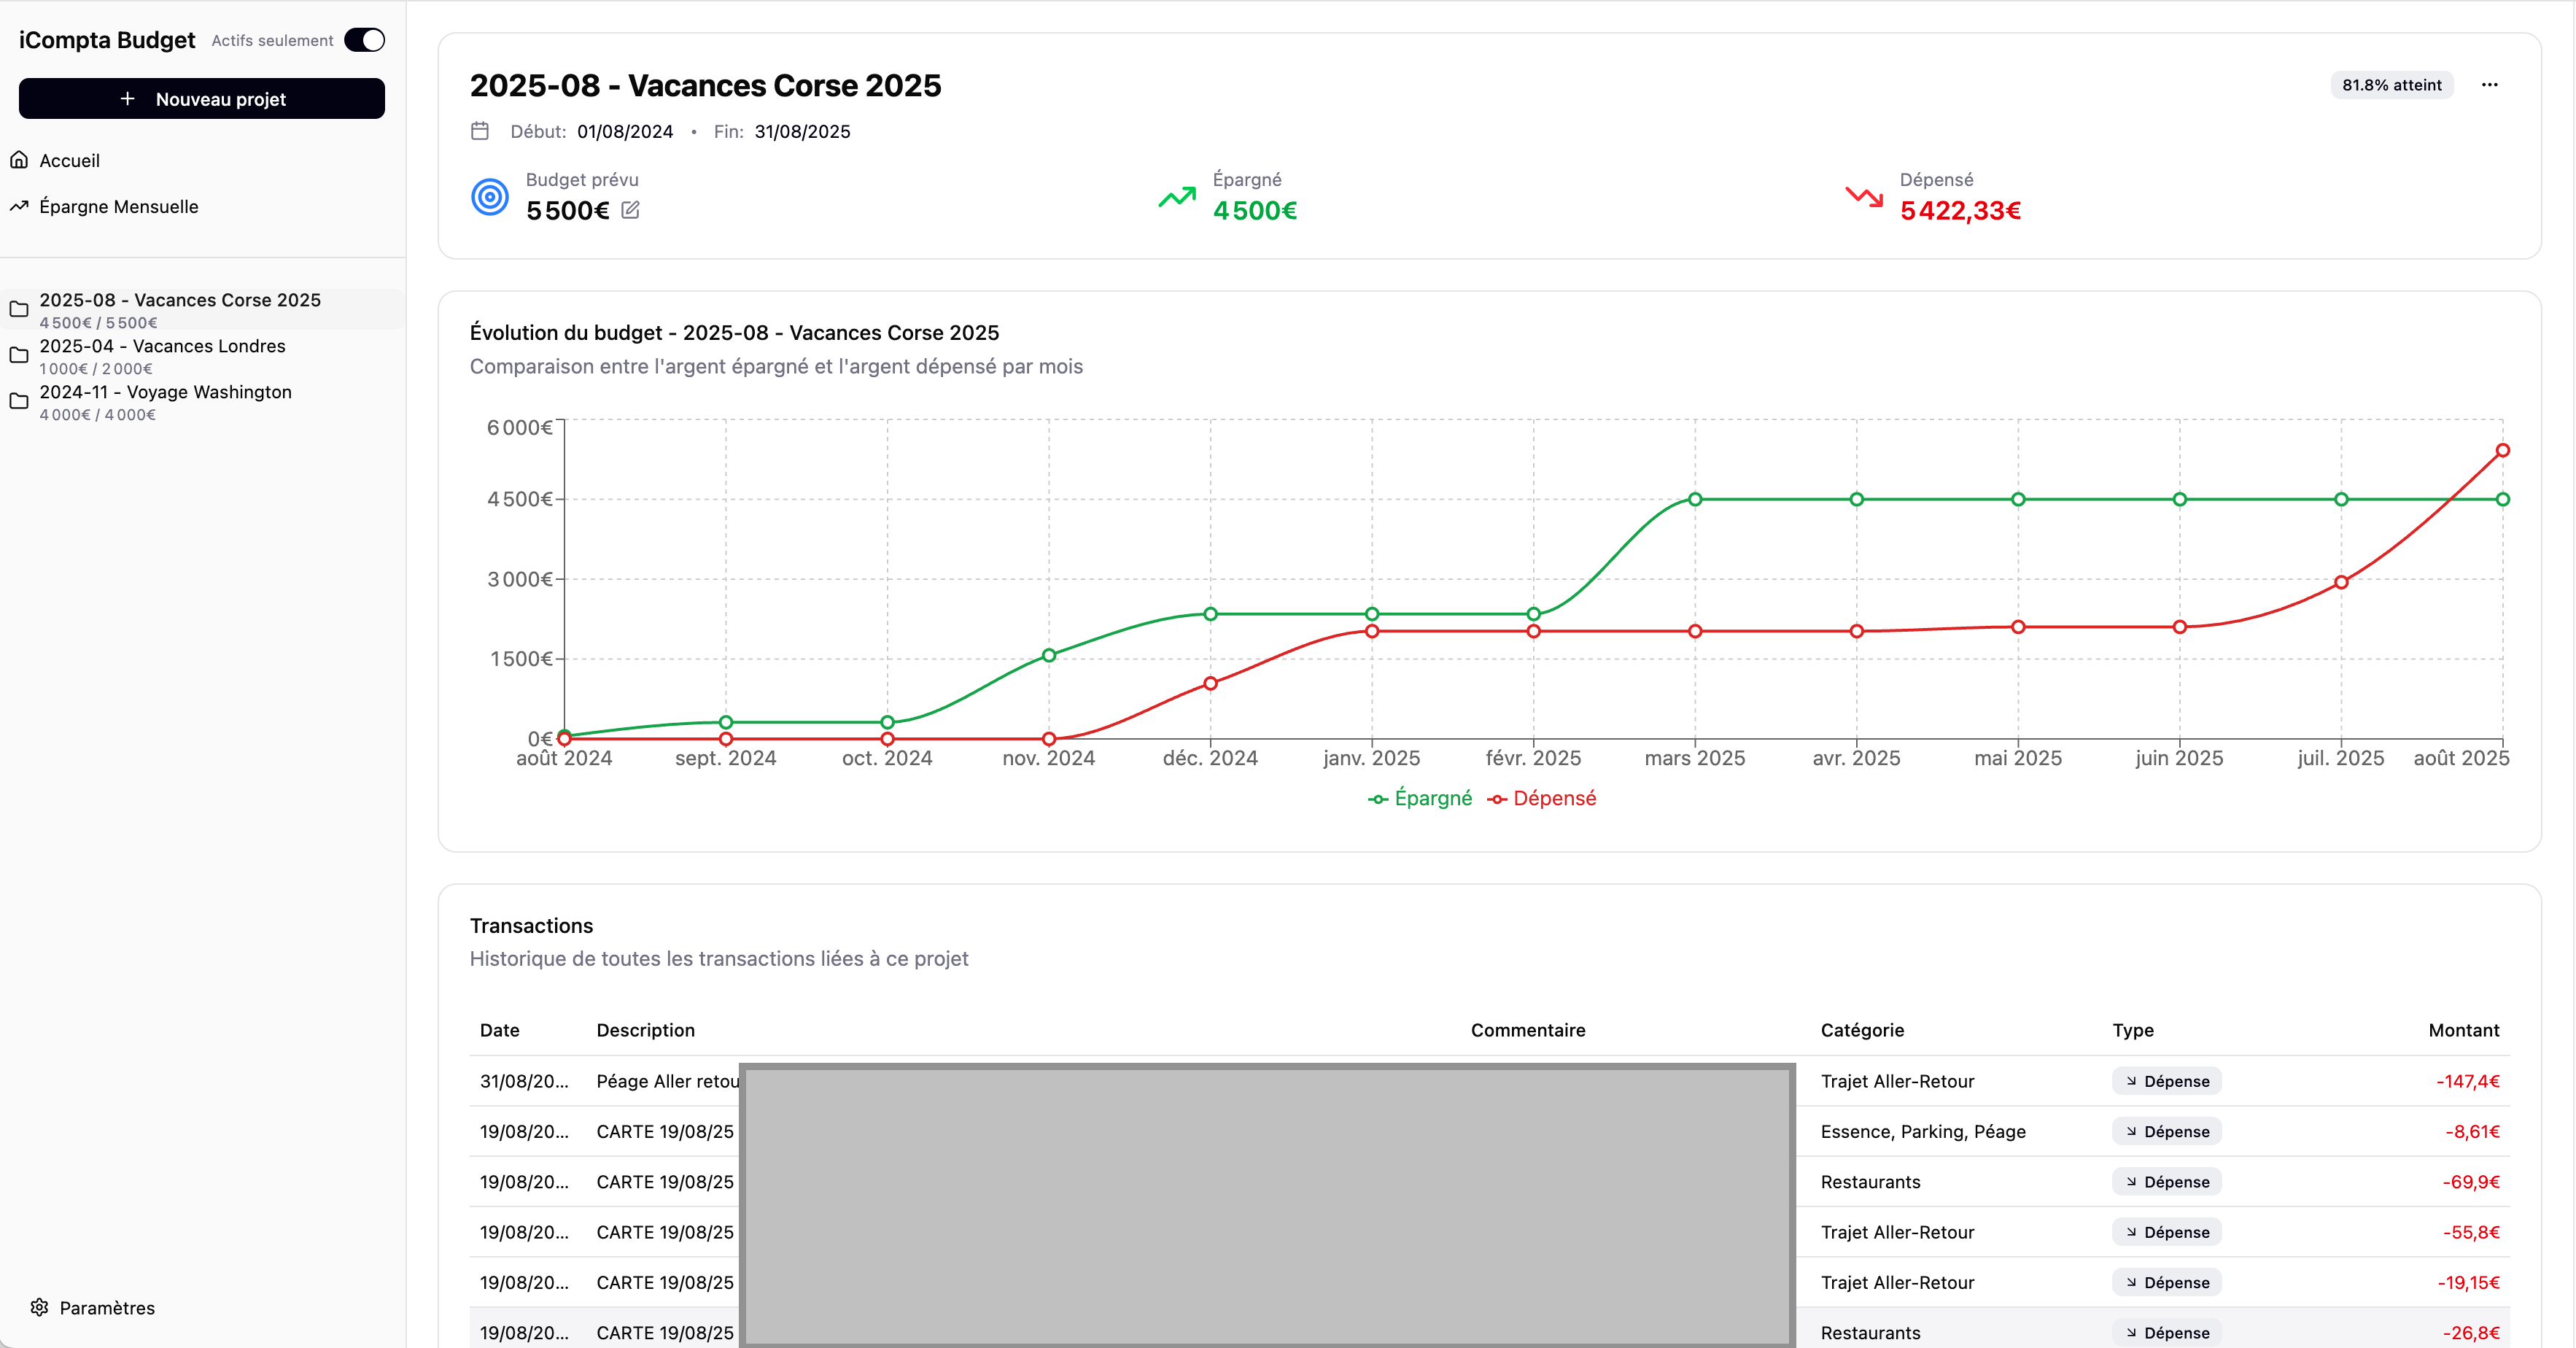Open the three-dots project options menu
2576x1348 pixels.
tap(2489, 85)
